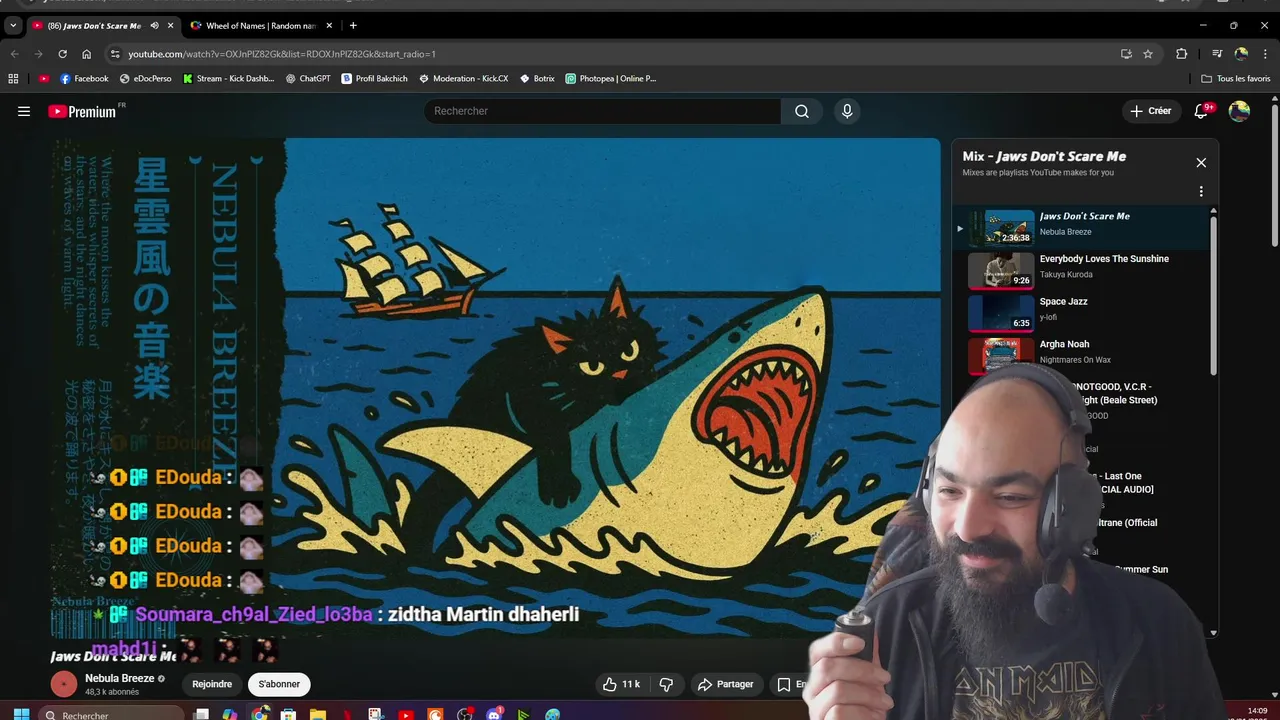1280x720 pixels.
Task: Open the YouTube icon bookmark
Action: pos(43,78)
